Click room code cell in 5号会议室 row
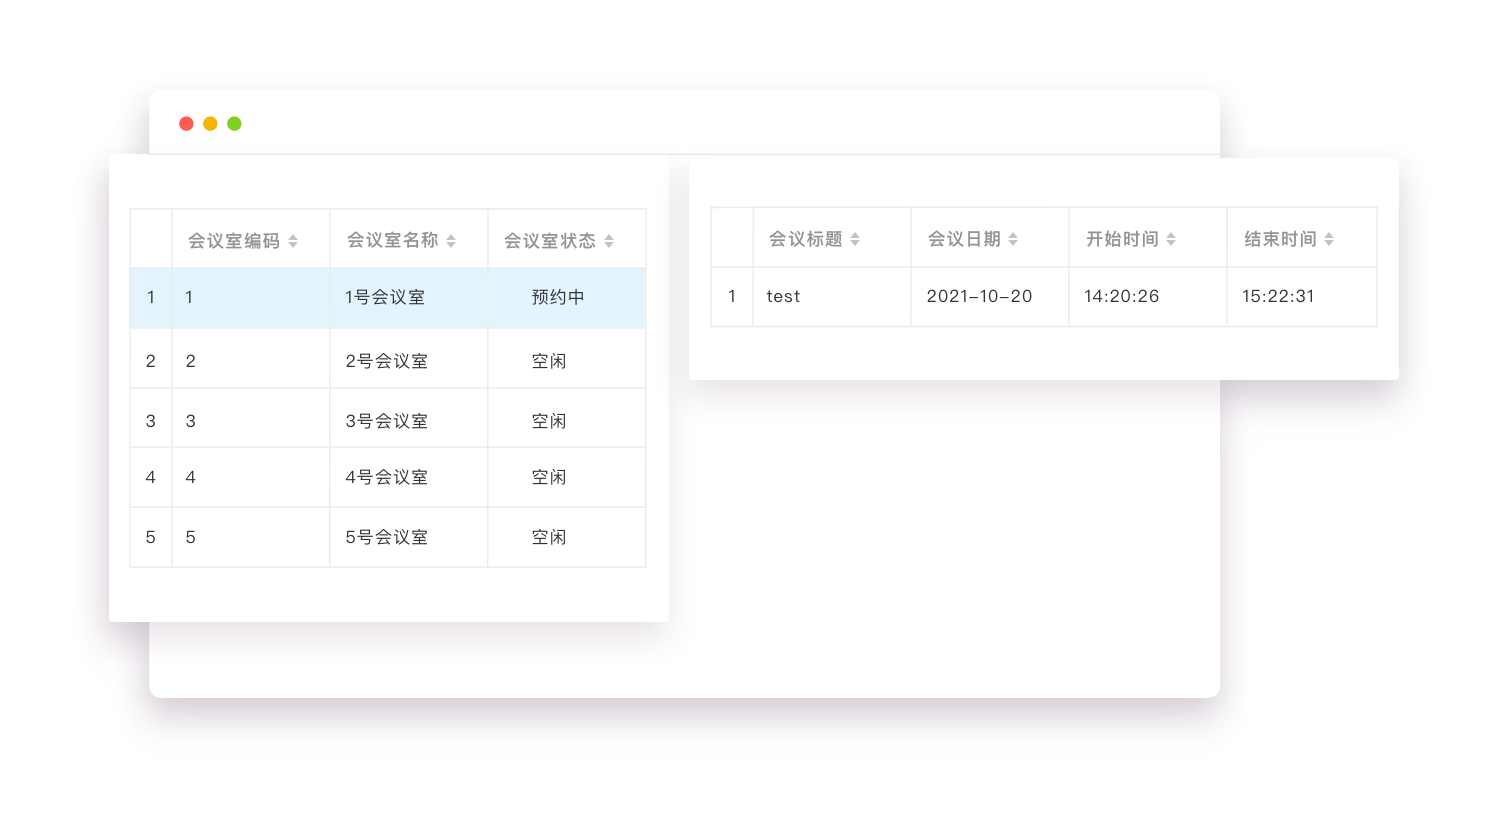Image resolution: width=1504 pixels, height=820 pixels. tap(251, 538)
